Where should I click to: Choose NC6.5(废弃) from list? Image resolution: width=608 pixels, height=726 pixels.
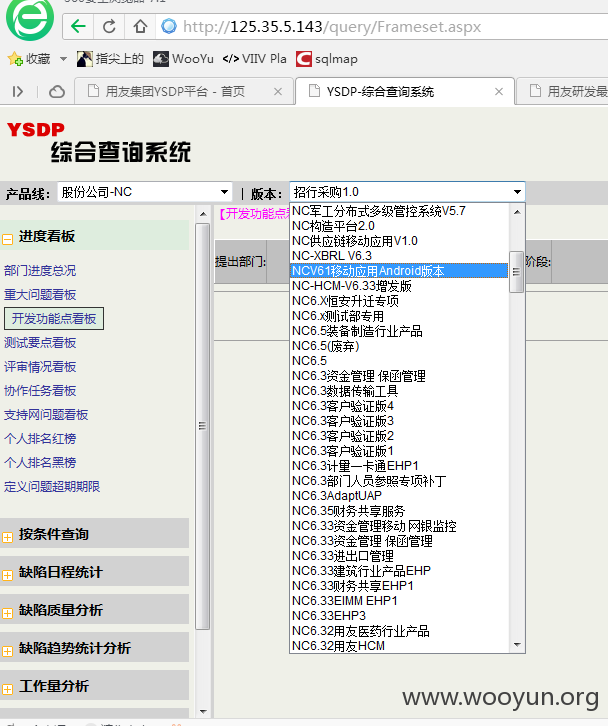pyautogui.click(x=399, y=346)
